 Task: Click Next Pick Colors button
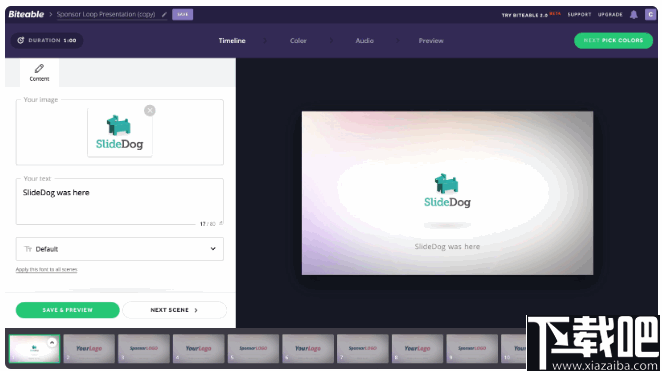tap(613, 41)
